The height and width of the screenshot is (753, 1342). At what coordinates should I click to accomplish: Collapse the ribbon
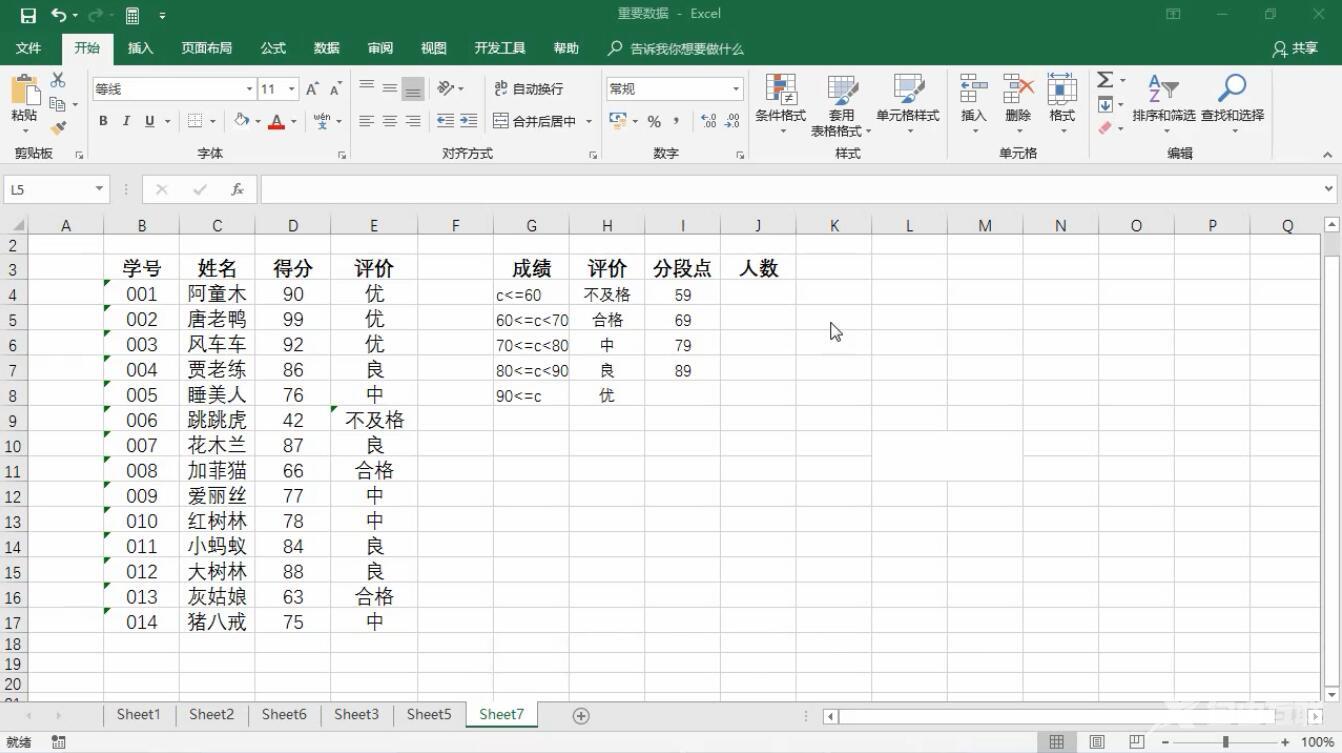coord(1327,155)
